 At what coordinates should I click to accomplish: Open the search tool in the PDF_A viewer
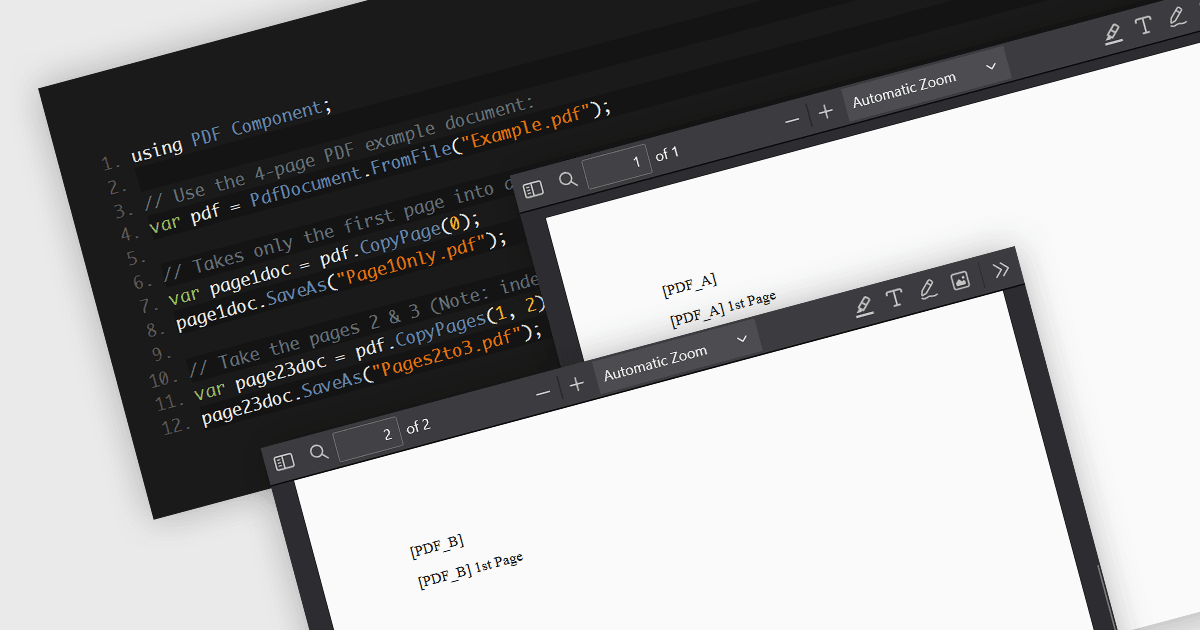pyautogui.click(x=567, y=179)
